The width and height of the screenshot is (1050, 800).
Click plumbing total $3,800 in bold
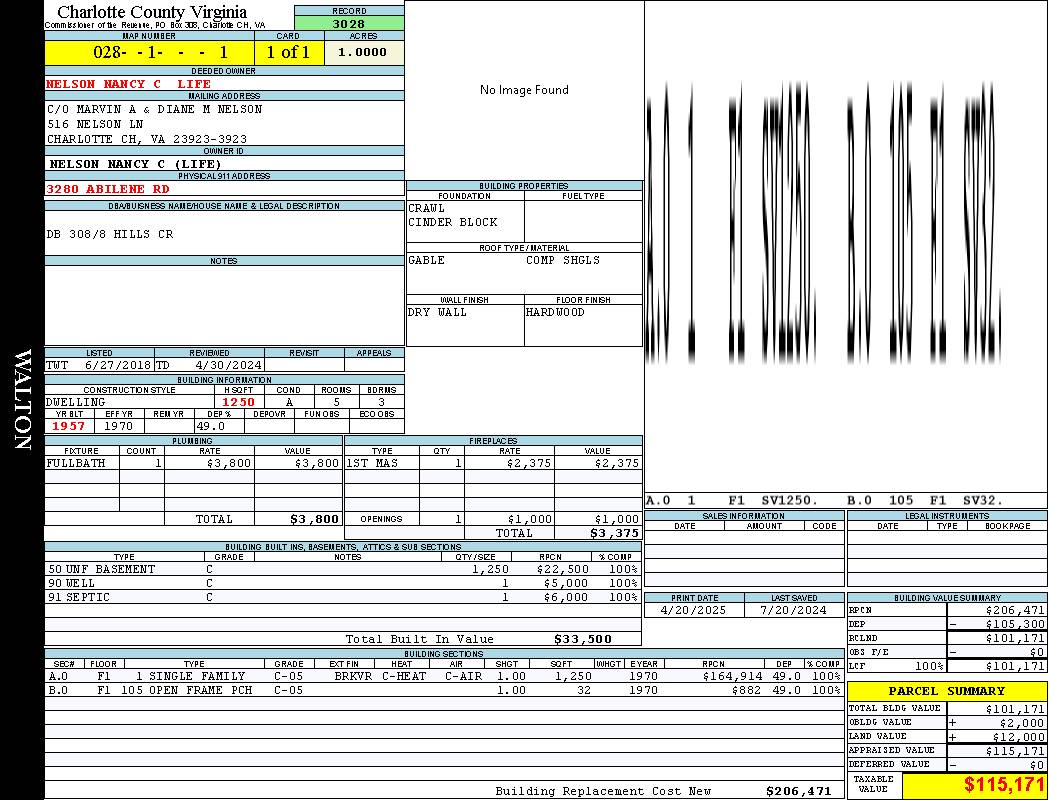(315, 519)
